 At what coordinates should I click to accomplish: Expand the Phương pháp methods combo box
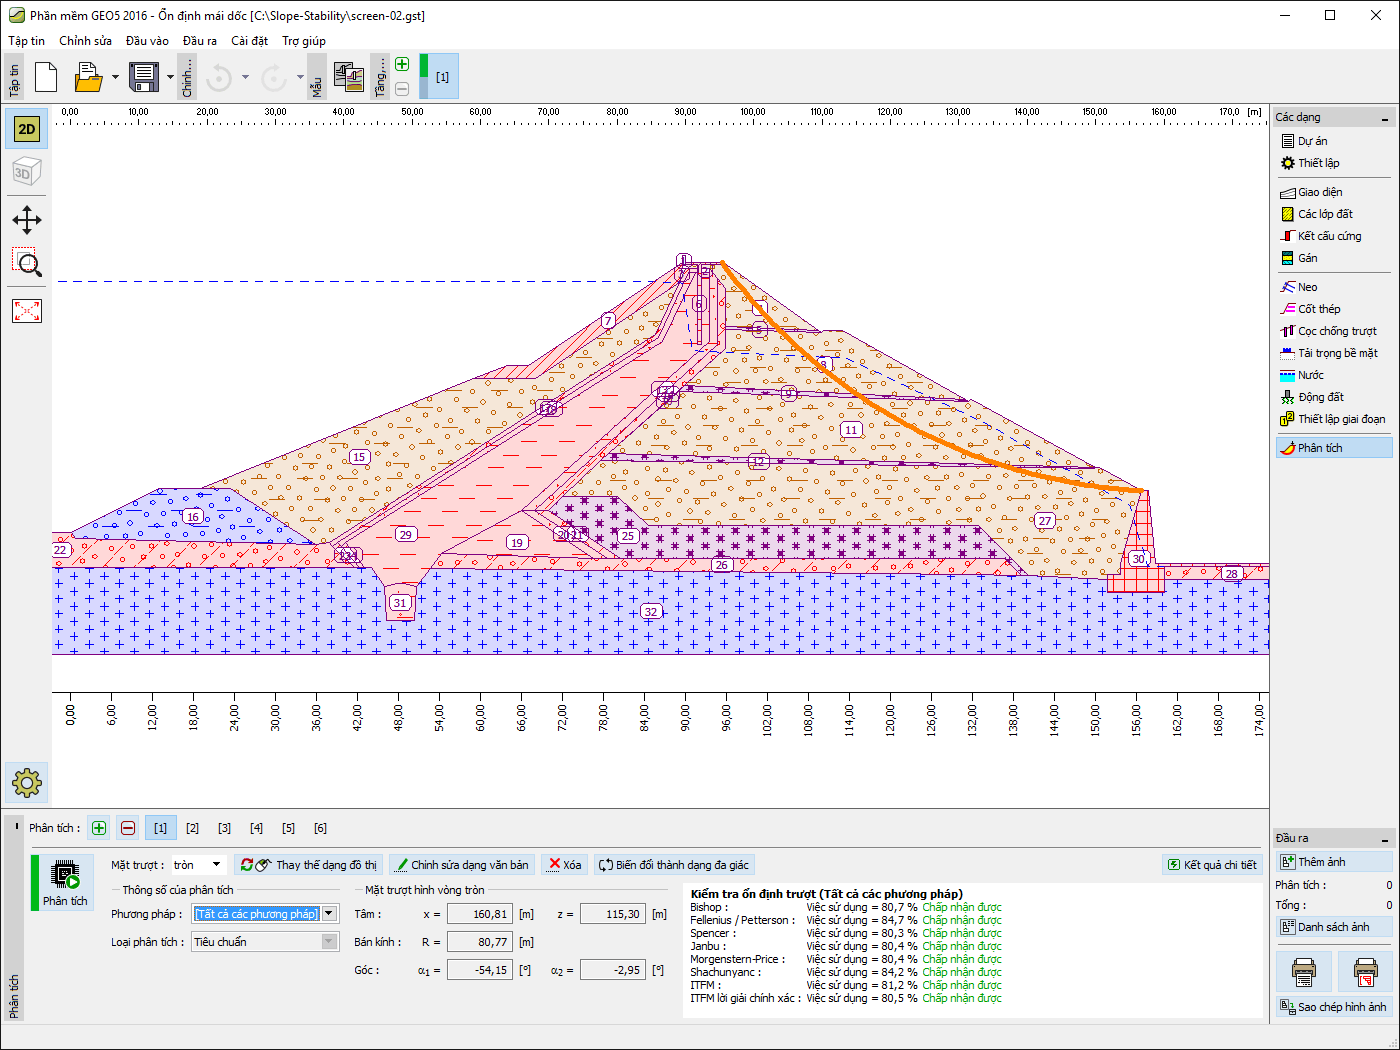[329, 914]
